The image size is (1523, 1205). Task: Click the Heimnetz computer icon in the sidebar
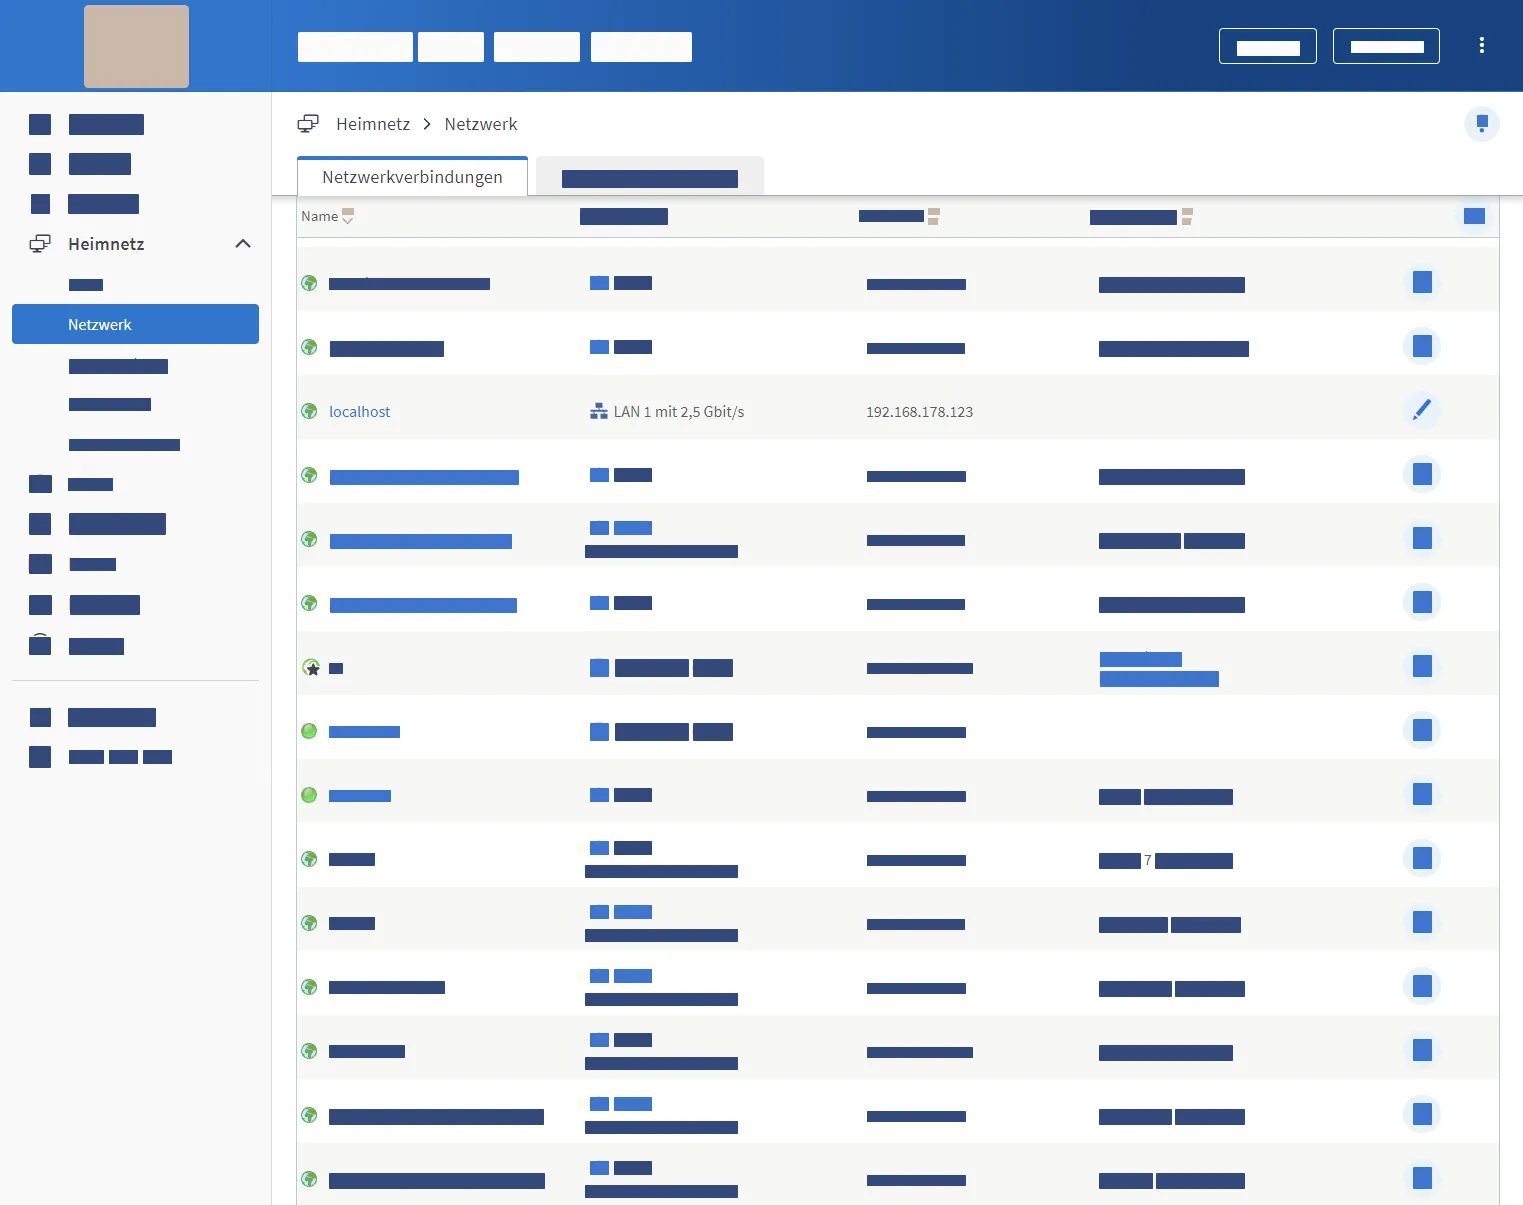[x=40, y=244]
